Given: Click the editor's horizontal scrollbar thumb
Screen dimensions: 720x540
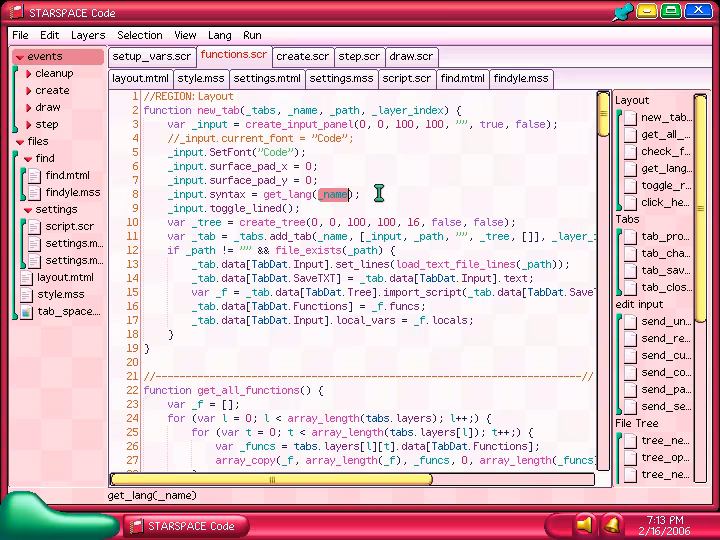Looking at the screenshot, I should [271, 479].
